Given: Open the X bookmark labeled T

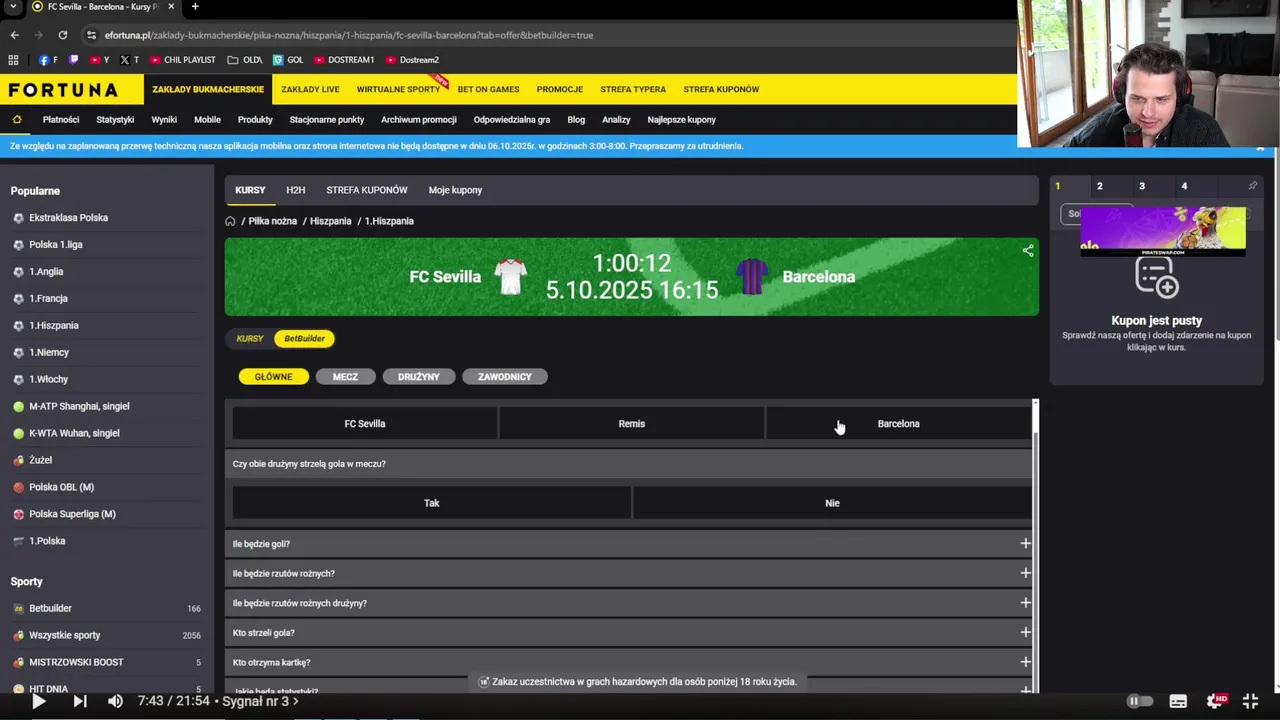Looking at the screenshot, I should [129, 60].
